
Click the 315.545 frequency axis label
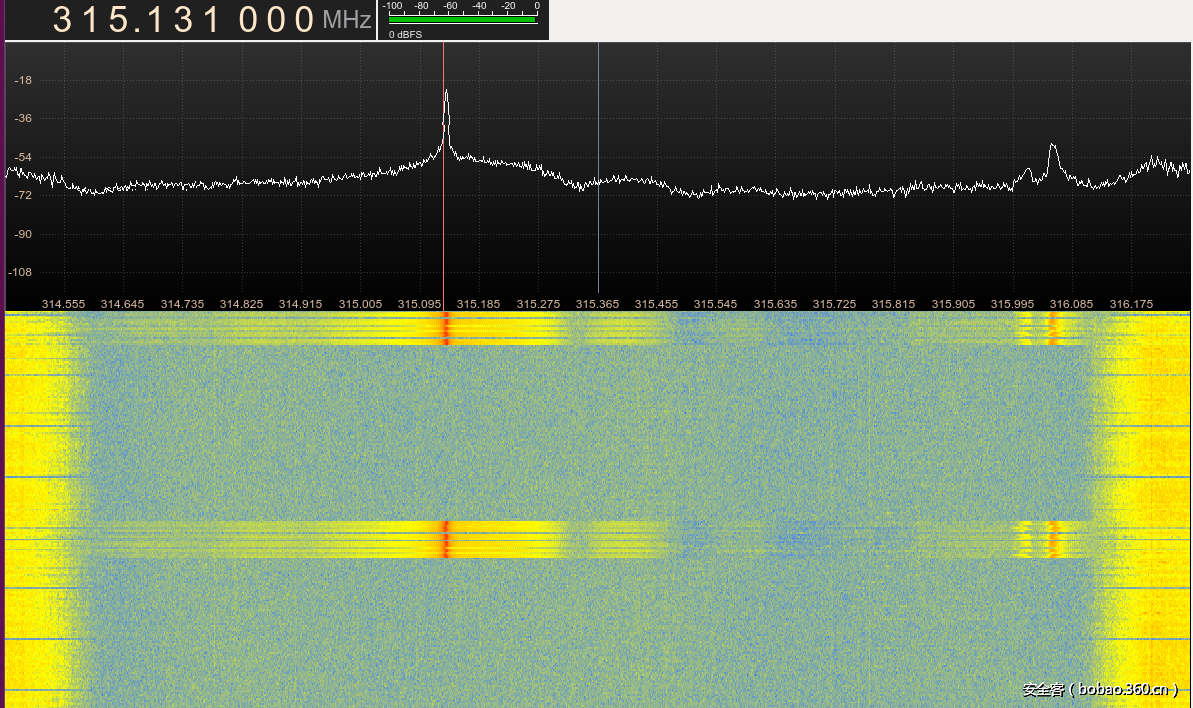pos(715,303)
